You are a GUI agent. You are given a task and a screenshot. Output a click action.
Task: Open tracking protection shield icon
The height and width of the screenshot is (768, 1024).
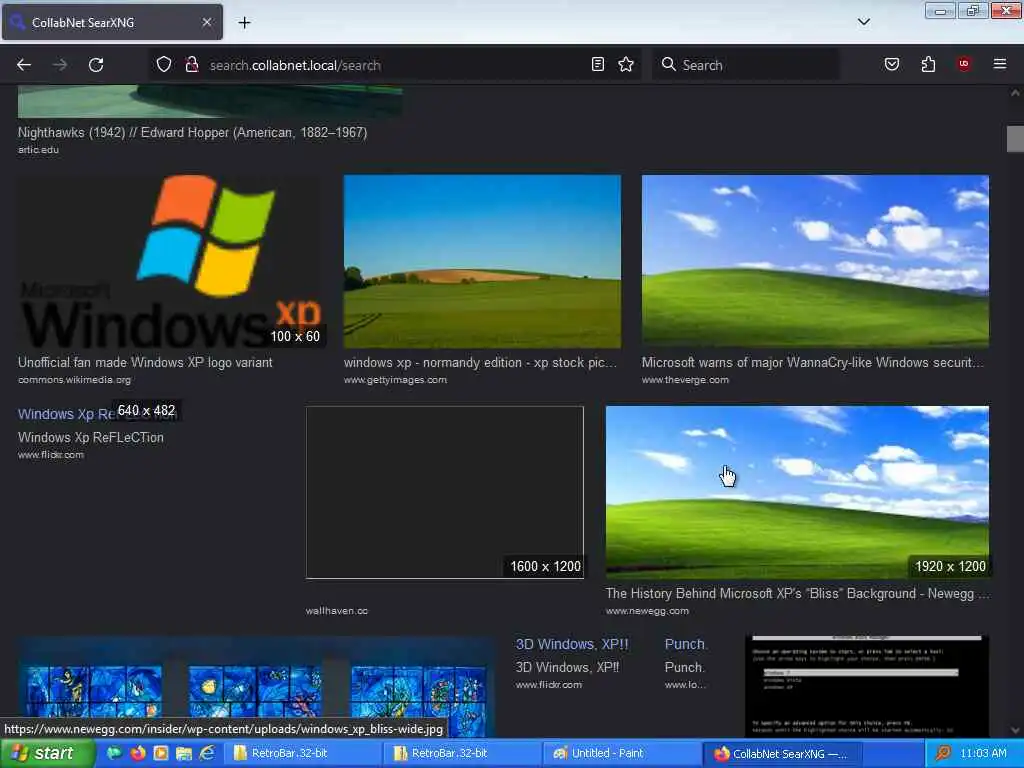(x=164, y=65)
